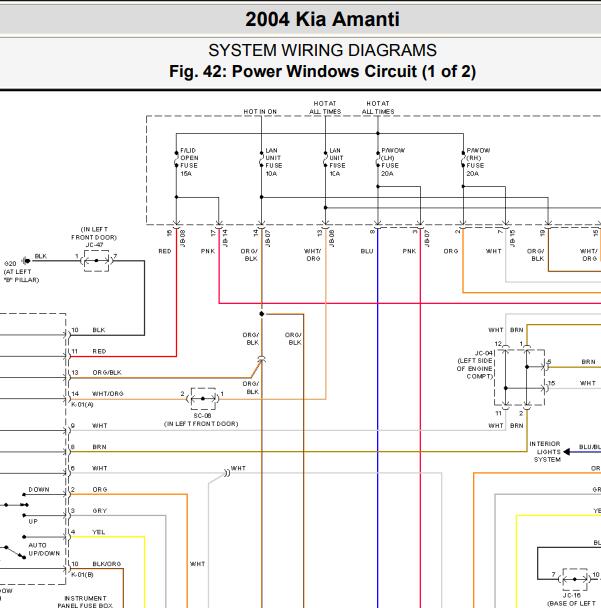The height and width of the screenshot is (608, 601).
Task: Click the JC-16 connector box symbol
Action: coord(575,579)
